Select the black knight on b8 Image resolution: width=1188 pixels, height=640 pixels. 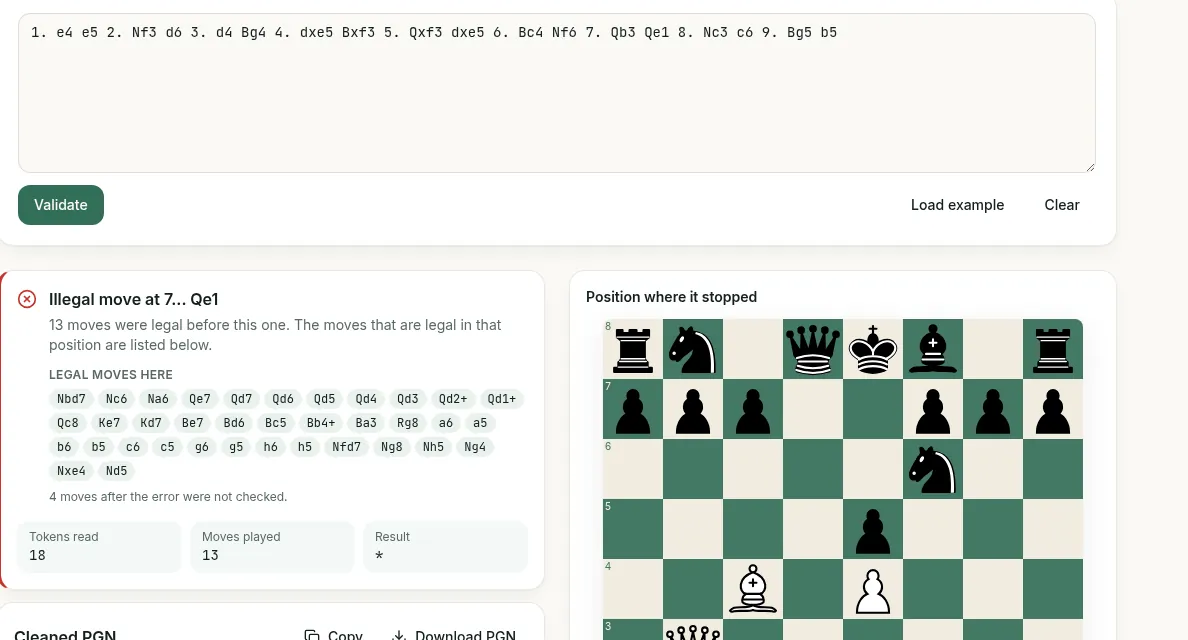[692, 349]
